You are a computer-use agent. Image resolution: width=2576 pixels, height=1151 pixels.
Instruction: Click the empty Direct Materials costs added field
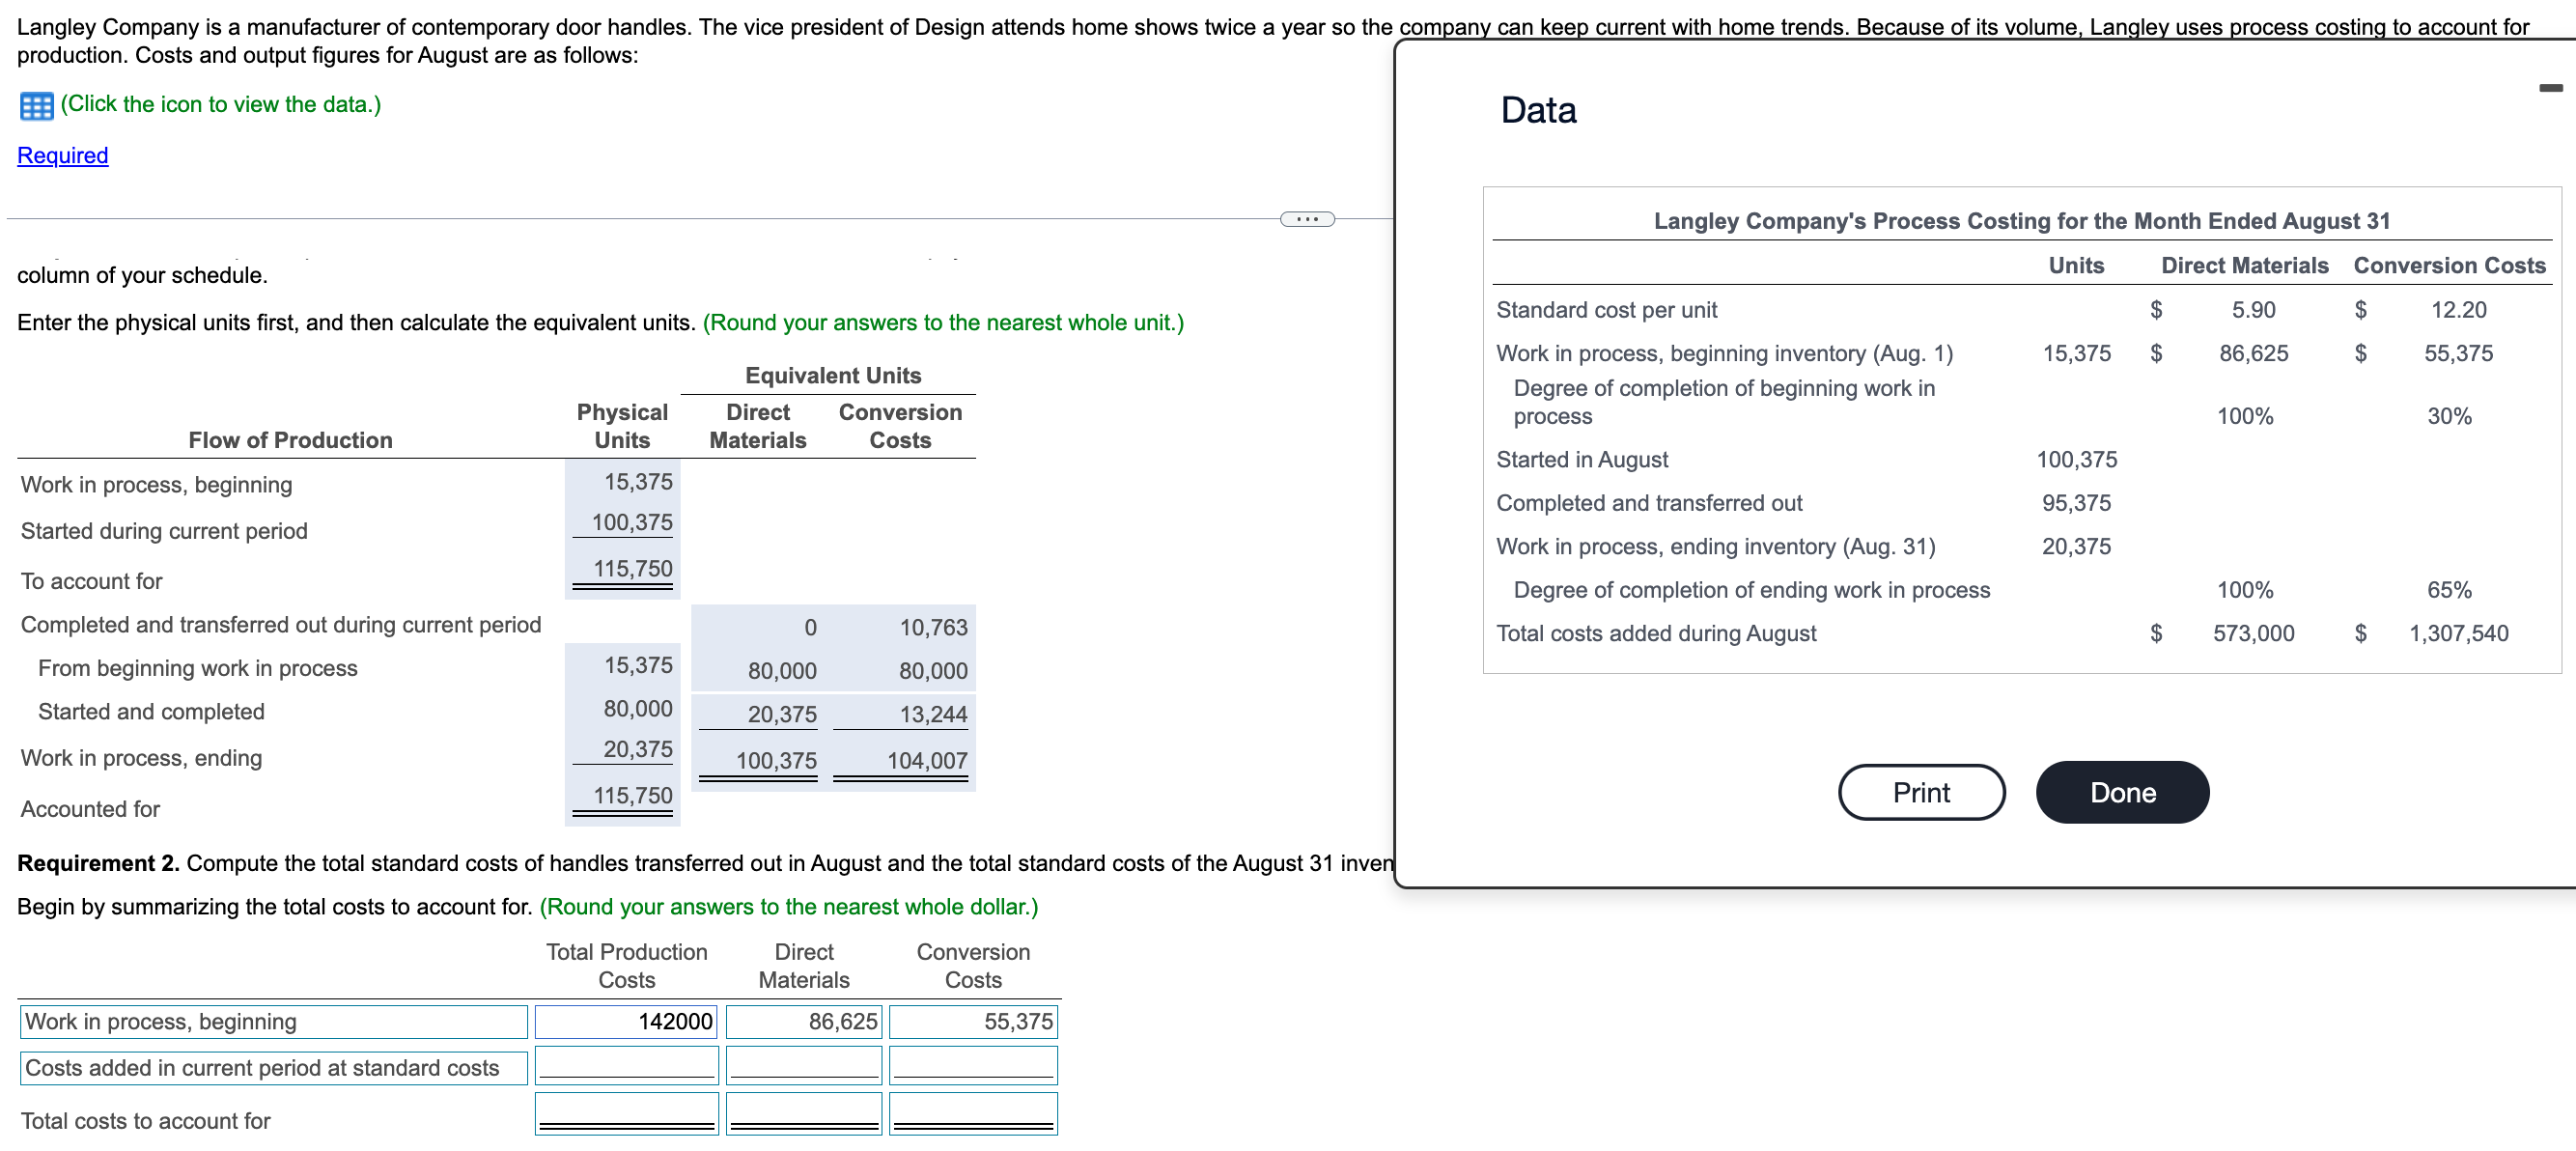(x=803, y=1065)
